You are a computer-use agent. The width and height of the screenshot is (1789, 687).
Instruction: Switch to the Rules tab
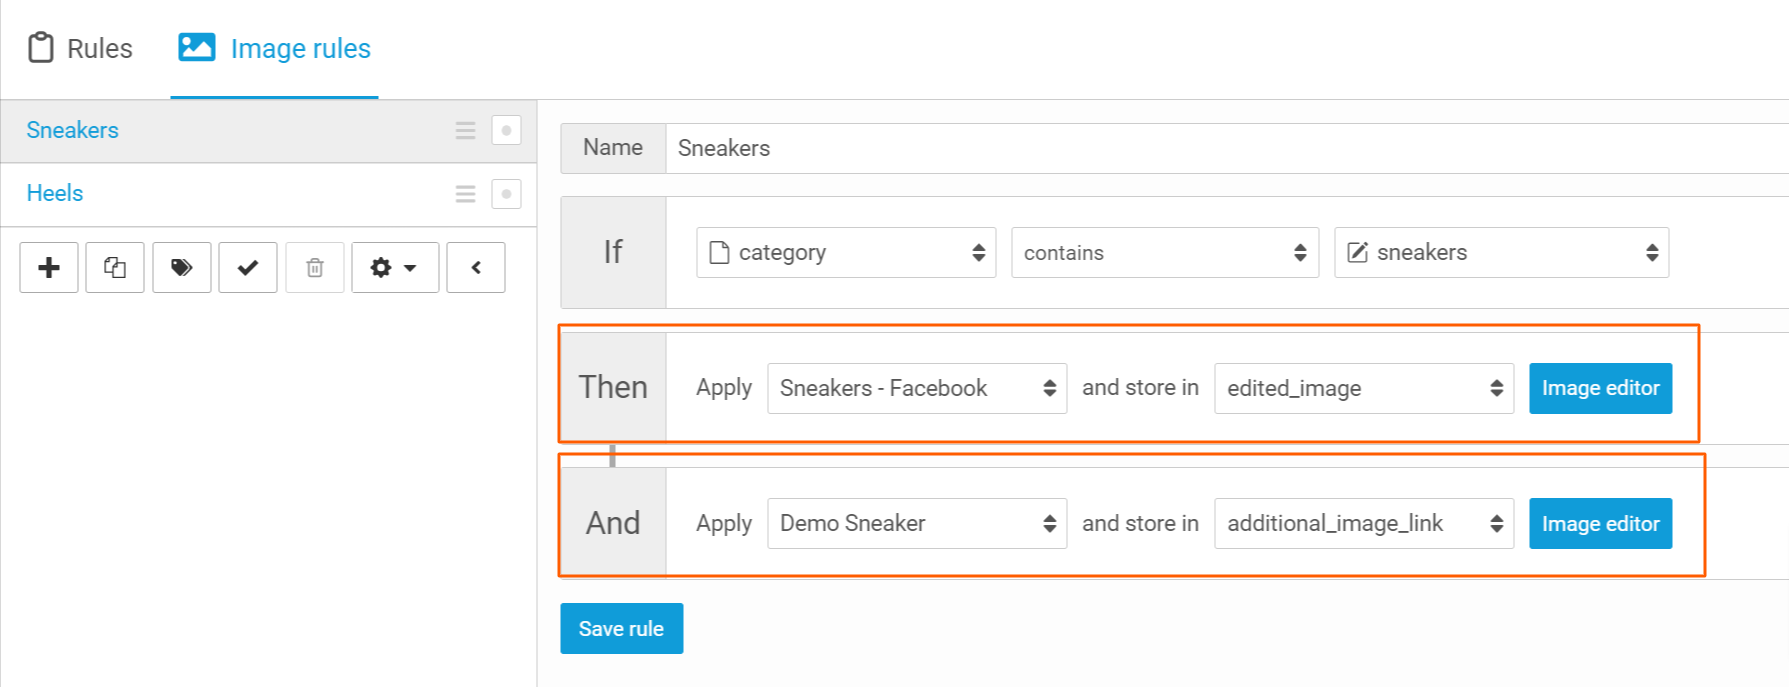pos(81,48)
